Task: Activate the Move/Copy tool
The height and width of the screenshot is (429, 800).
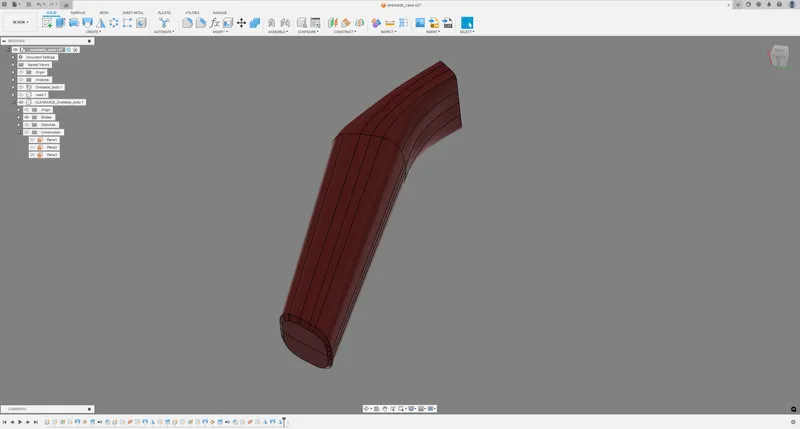Action: point(241,22)
